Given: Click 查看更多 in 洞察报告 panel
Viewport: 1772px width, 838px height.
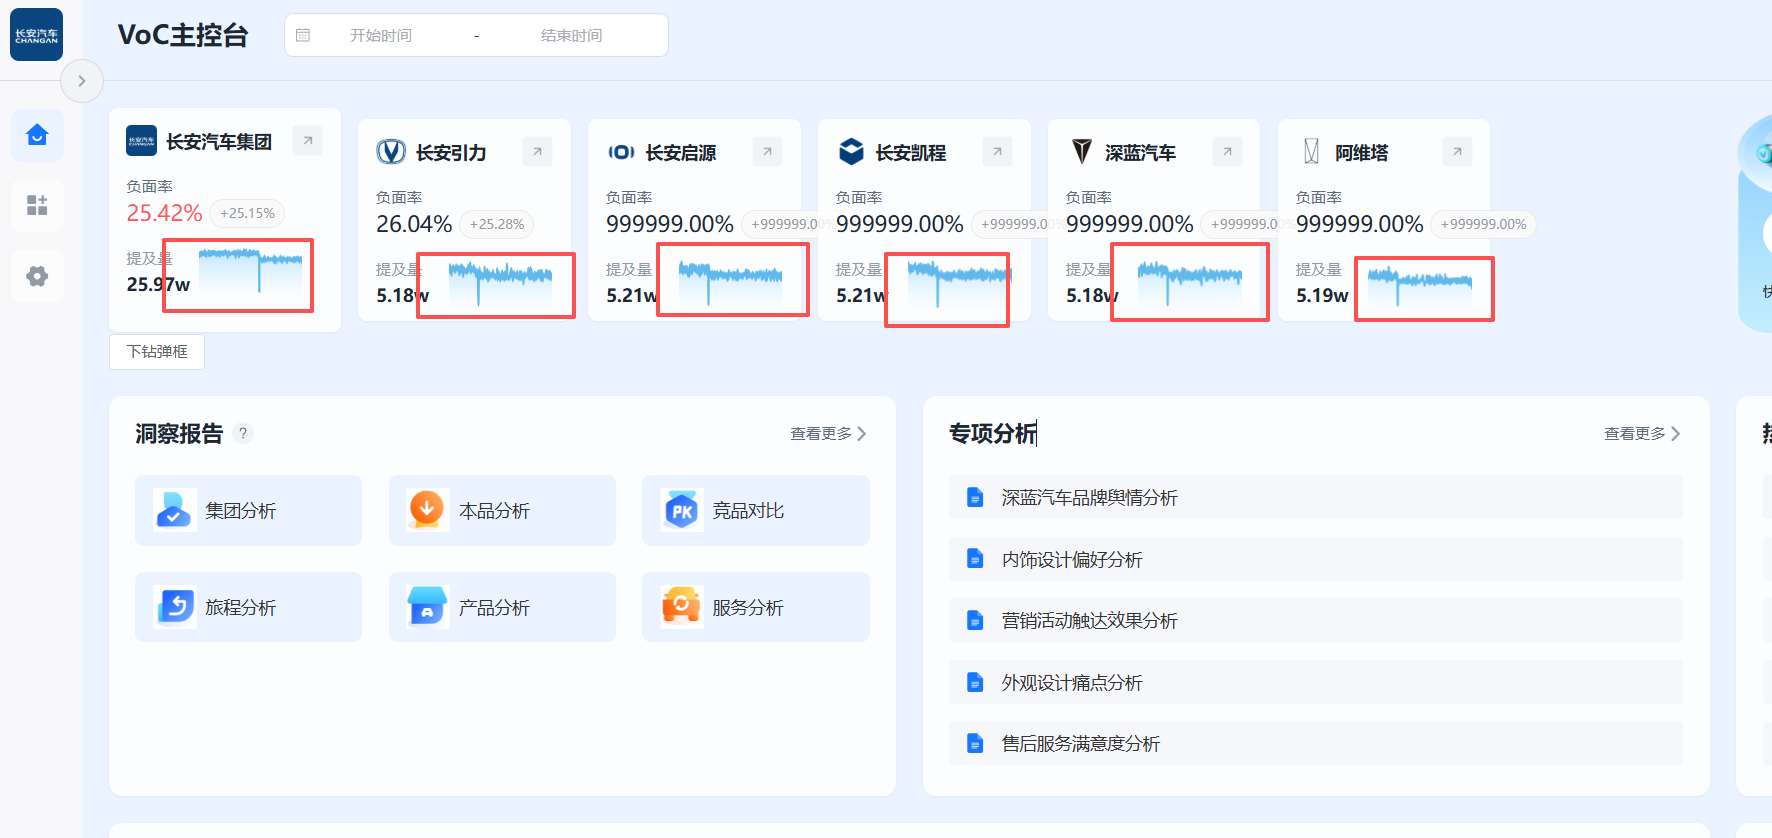Looking at the screenshot, I should pos(828,433).
